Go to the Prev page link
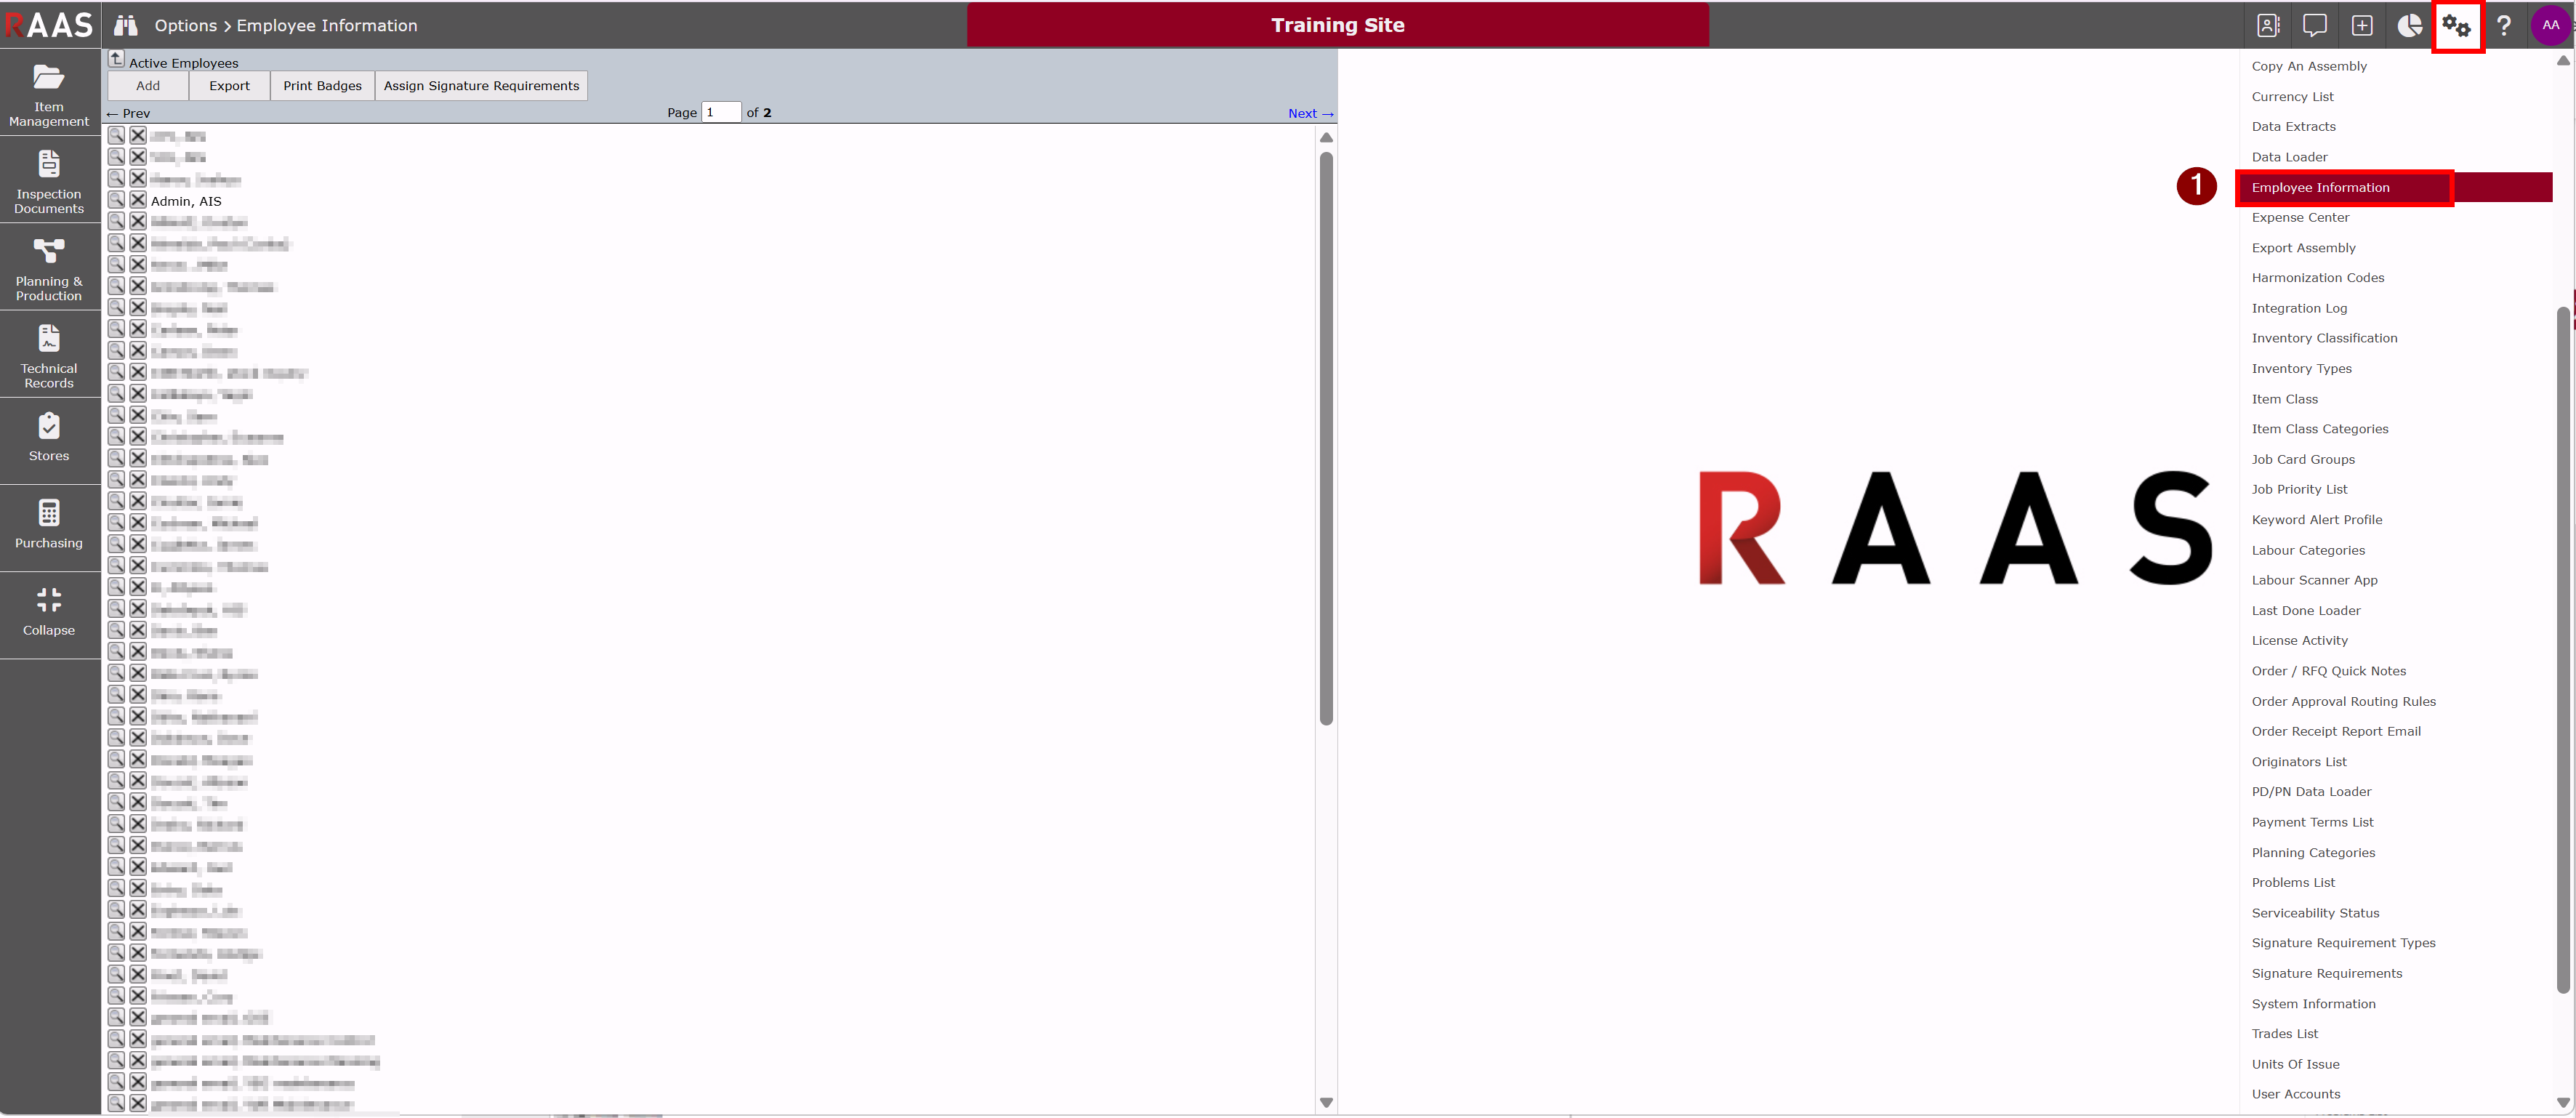2576x1118 pixels. click(128, 113)
